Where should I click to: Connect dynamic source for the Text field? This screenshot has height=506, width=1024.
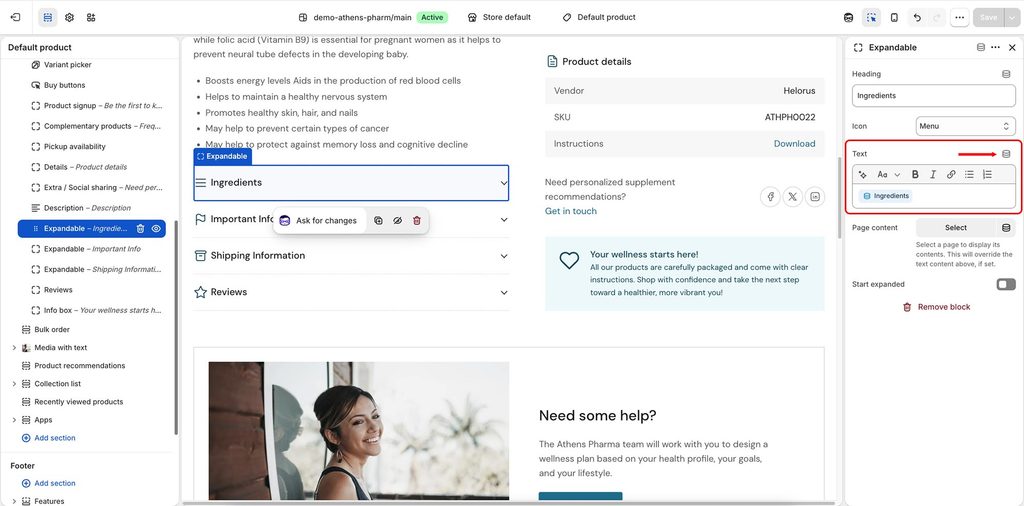pyautogui.click(x=1006, y=154)
